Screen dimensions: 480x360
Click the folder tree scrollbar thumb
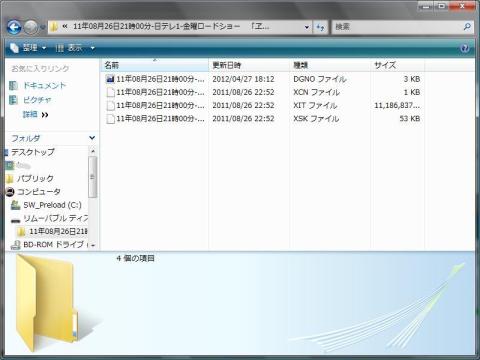point(93,177)
